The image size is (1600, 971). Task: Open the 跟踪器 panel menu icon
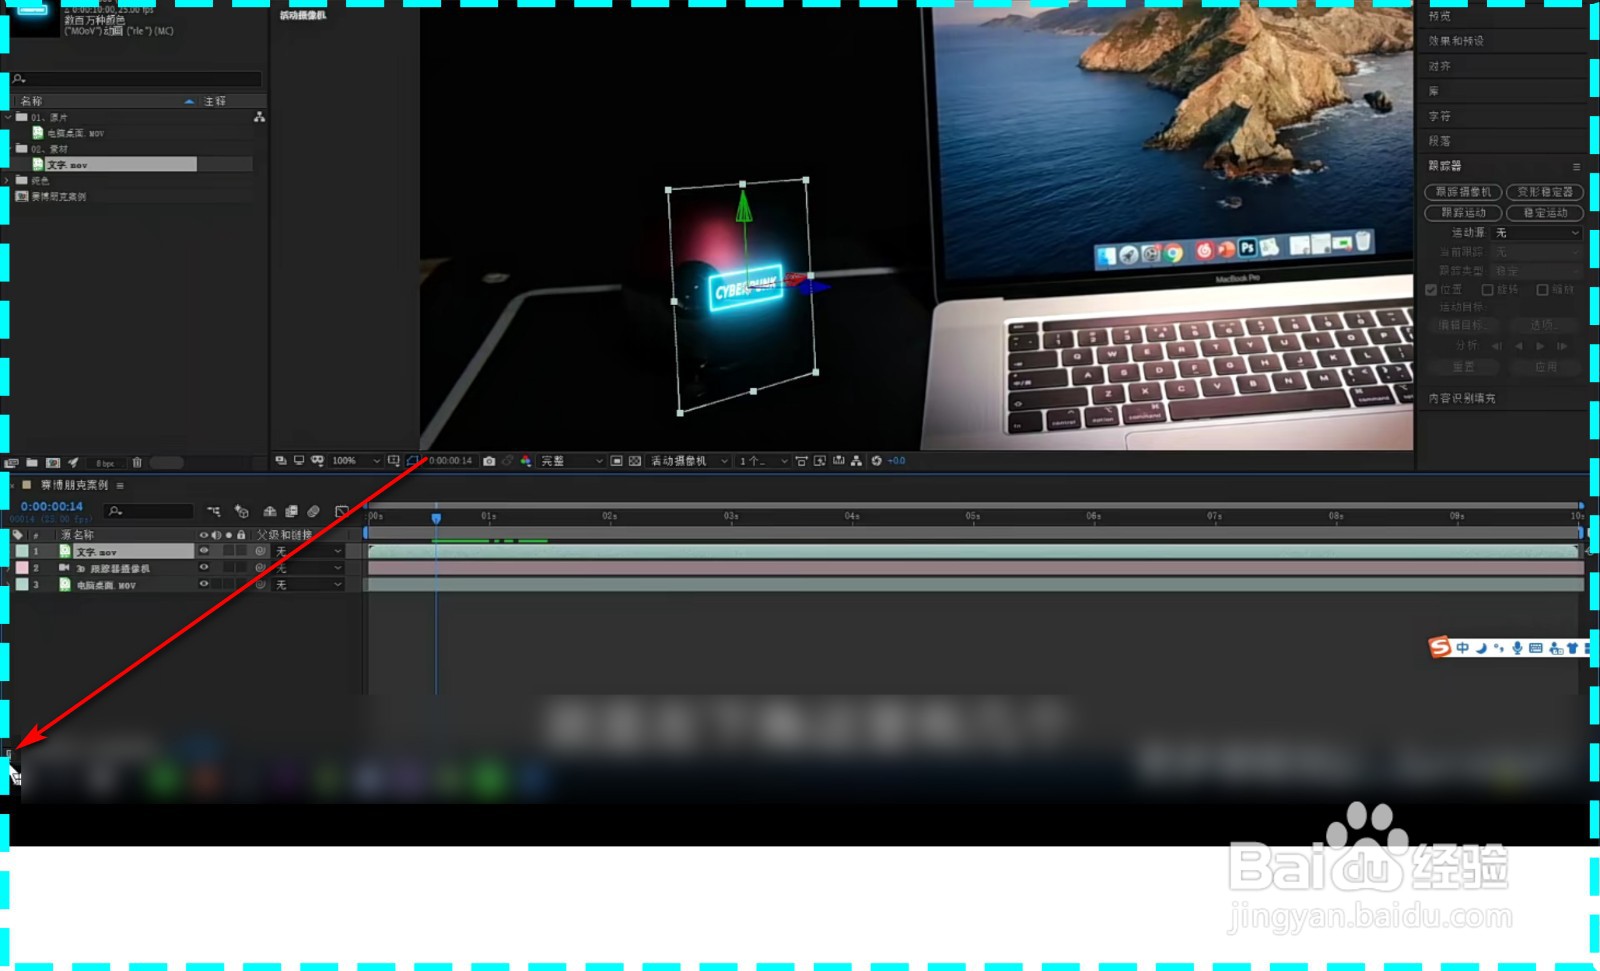(x=1576, y=167)
